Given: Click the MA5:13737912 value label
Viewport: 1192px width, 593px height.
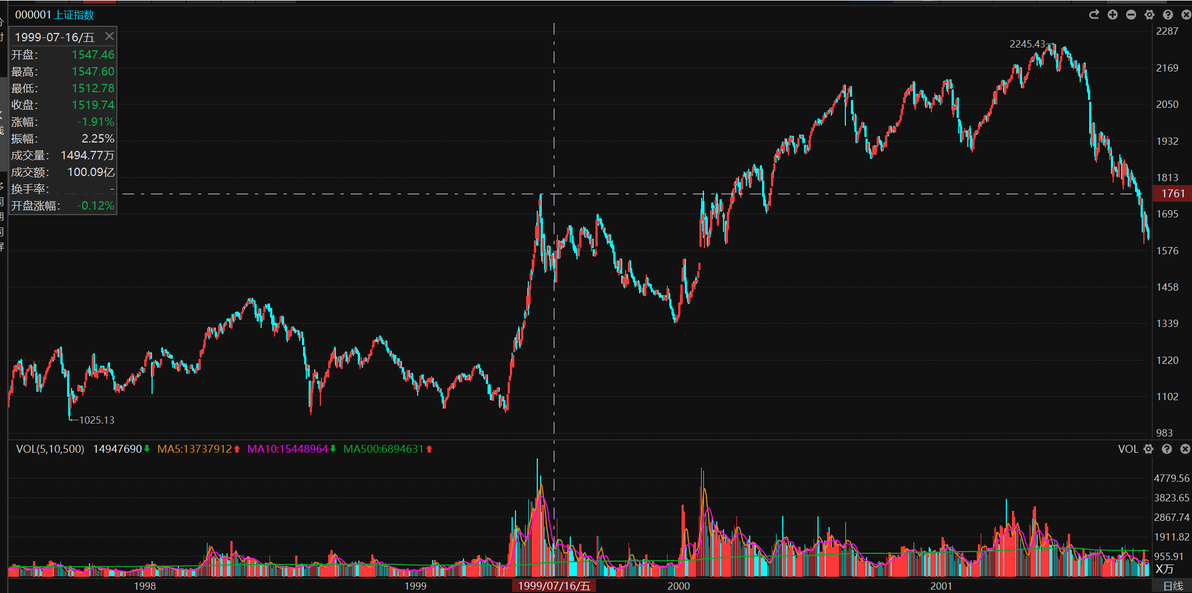Looking at the screenshot, I should tap(194, 449).
